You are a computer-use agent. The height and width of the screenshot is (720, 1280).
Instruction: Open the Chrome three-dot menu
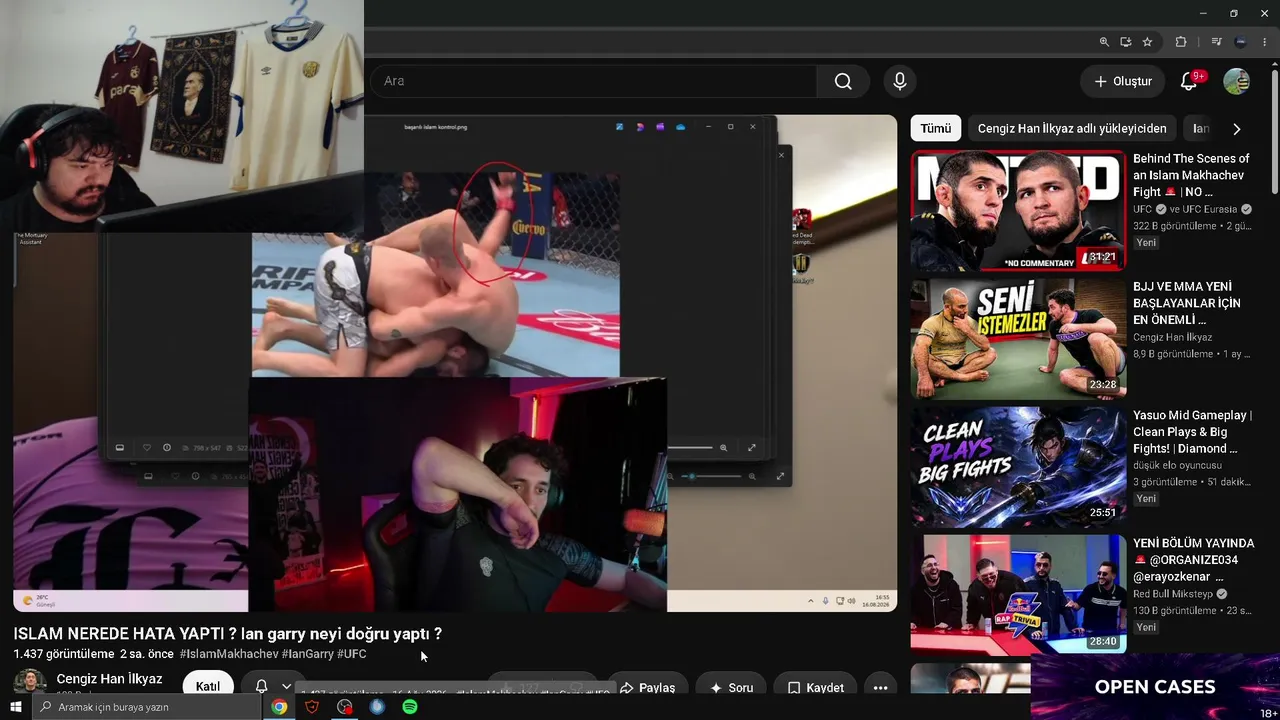coord(1264,42)
